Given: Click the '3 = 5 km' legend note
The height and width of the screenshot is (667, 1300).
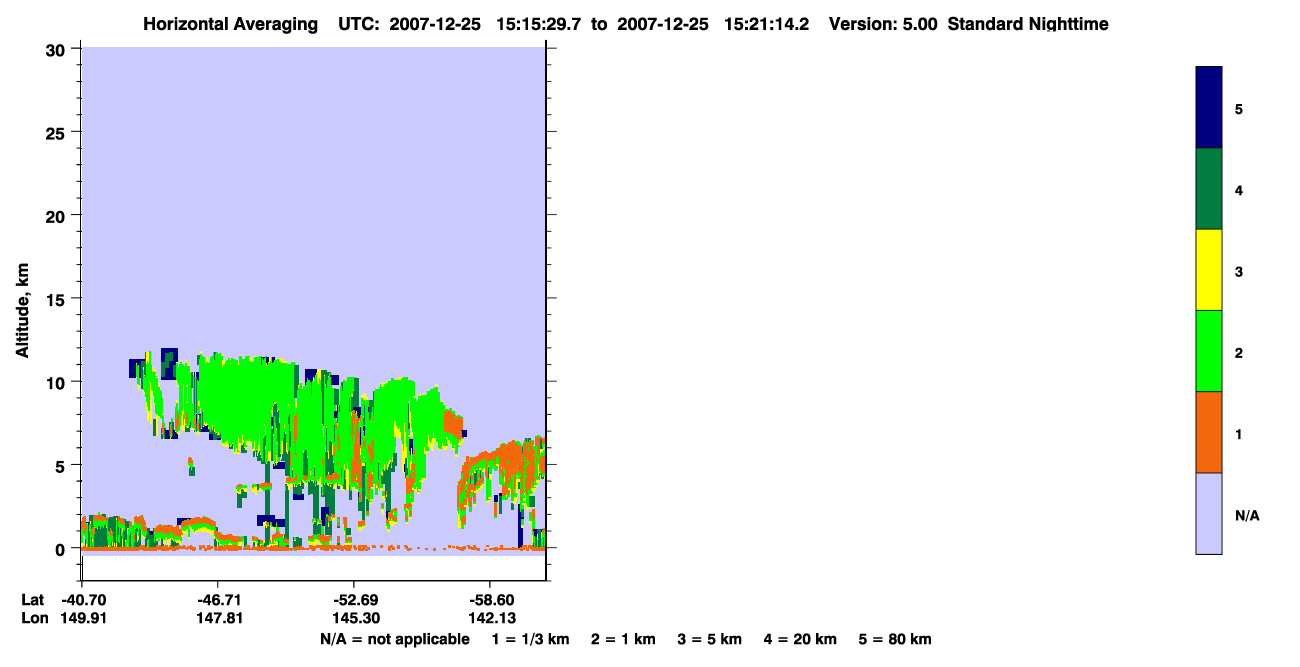Looking at the screenshot, I should click(x=710, y=639).
